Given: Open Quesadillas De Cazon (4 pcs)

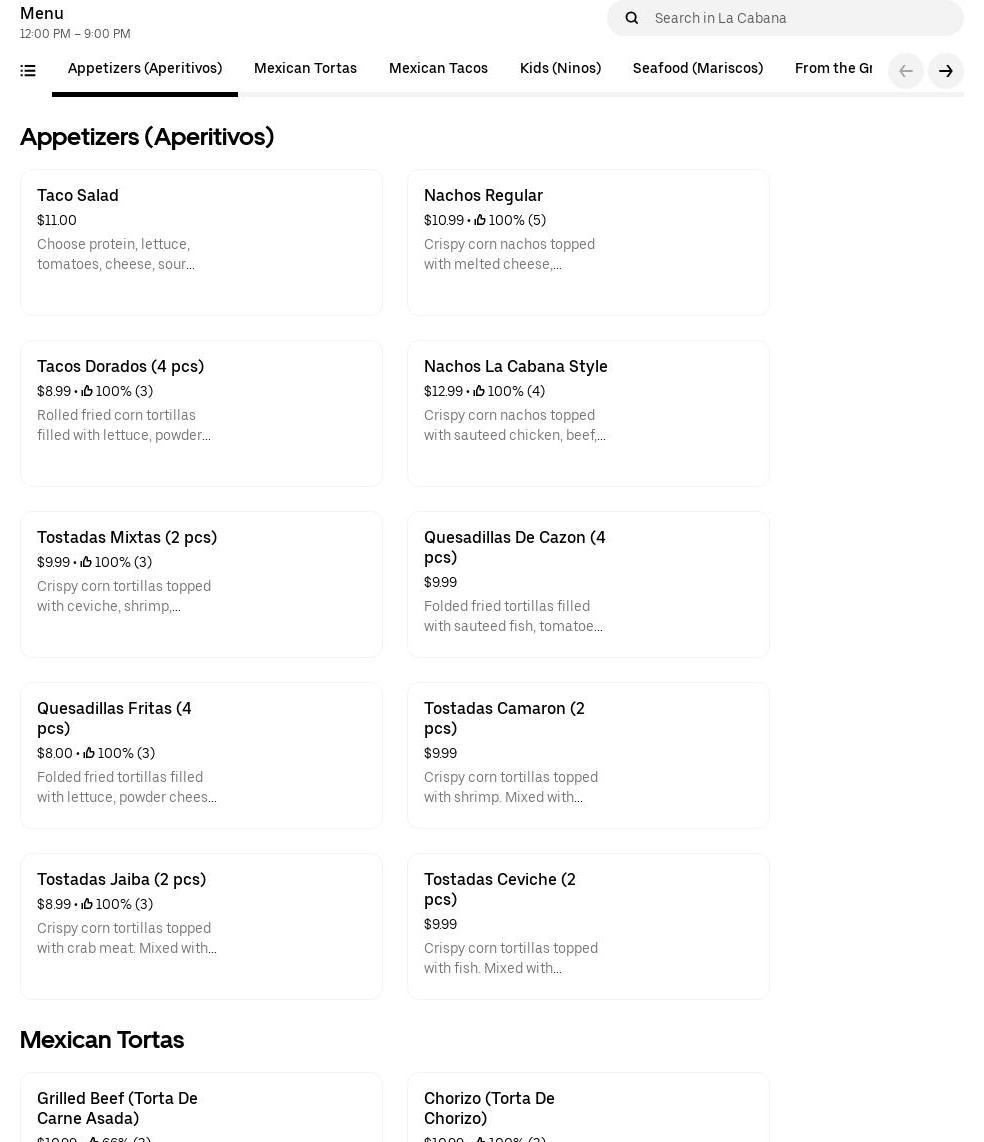Looking at the screenshot, I should click(x=588, y=584).
